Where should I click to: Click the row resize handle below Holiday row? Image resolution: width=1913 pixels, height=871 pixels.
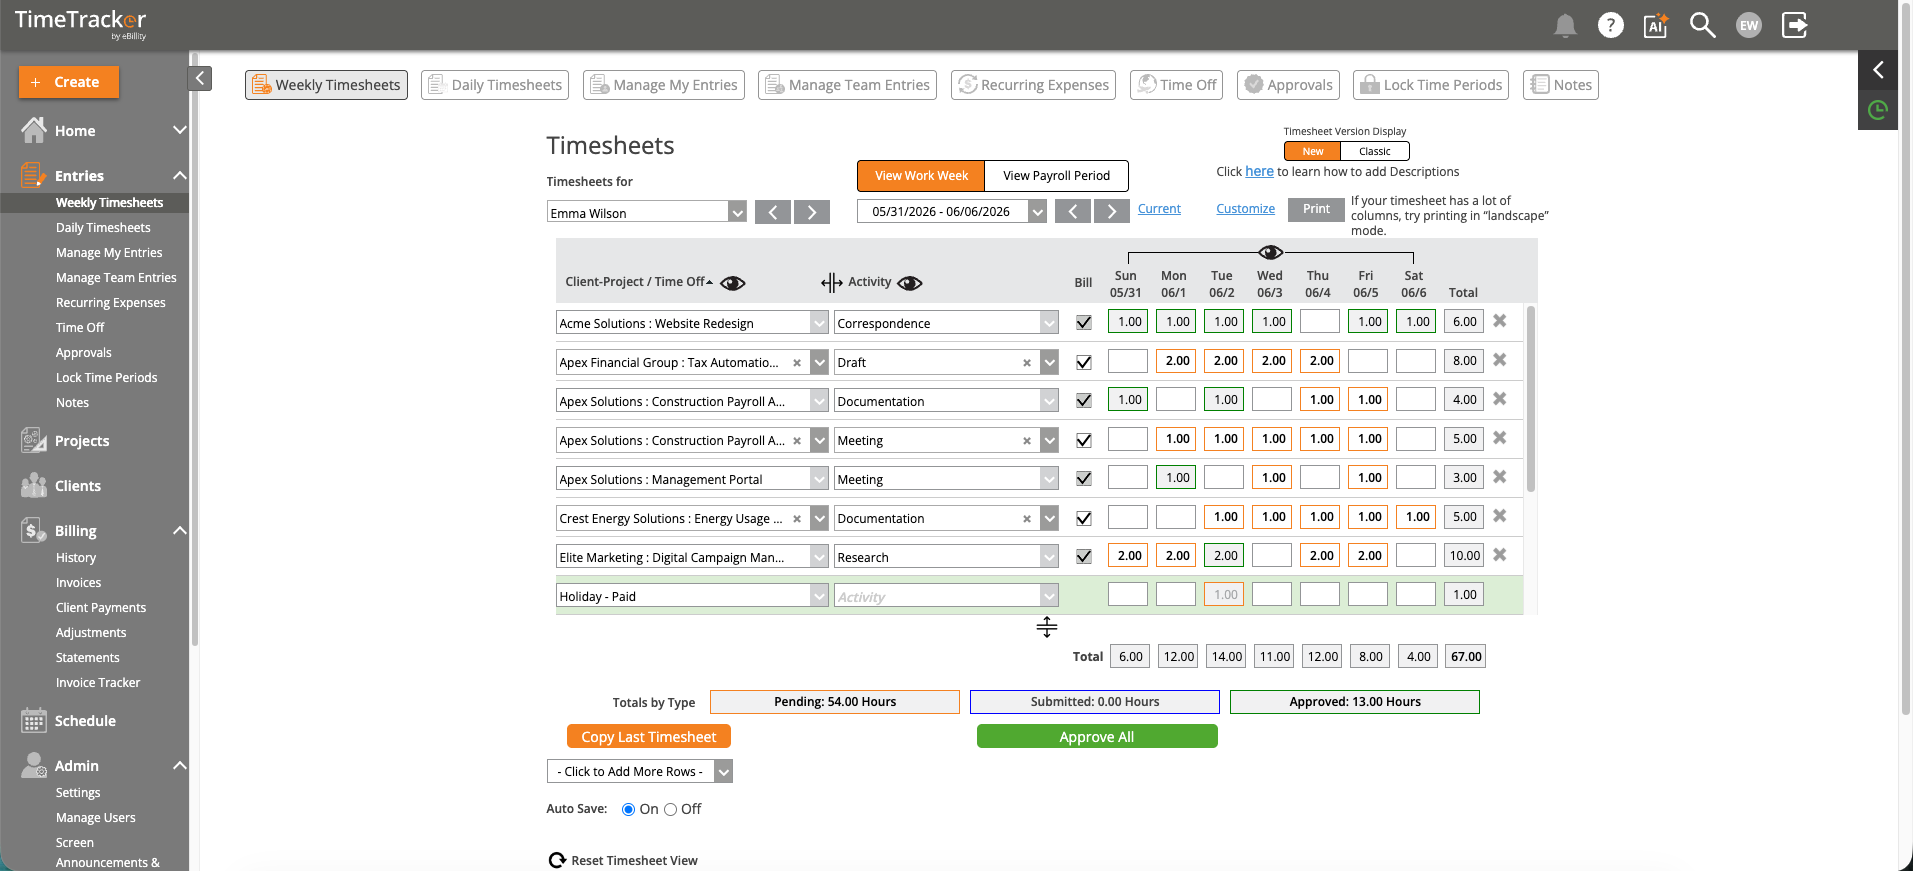pos(1047,627)
